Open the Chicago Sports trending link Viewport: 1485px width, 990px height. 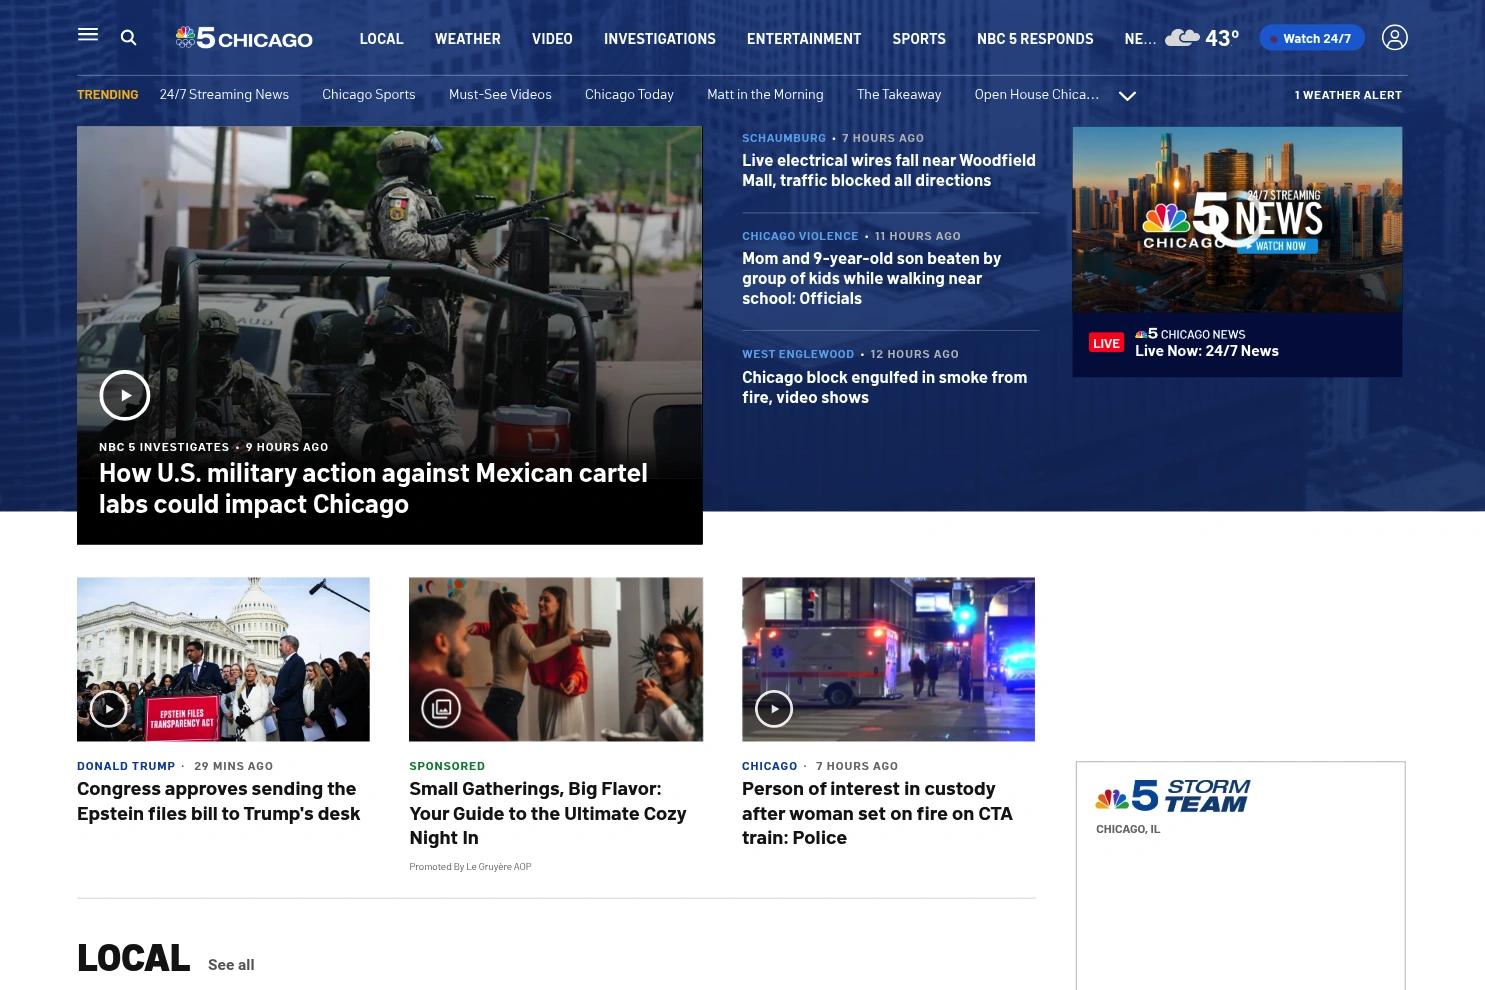368,94
